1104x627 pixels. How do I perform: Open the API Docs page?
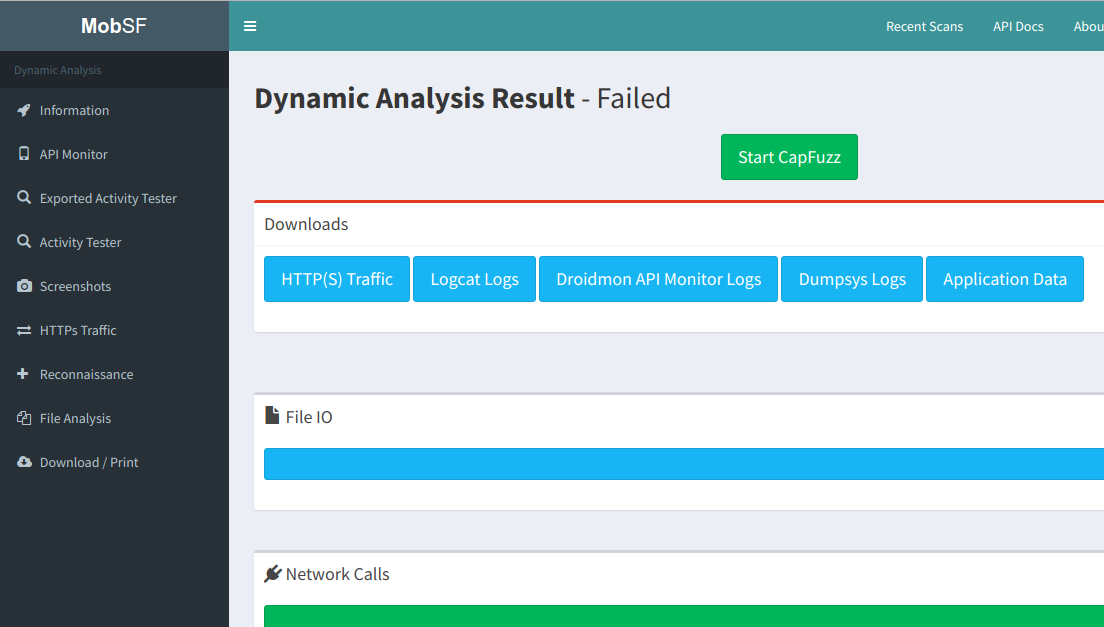pyautogui.click(x=1018, y=26)
